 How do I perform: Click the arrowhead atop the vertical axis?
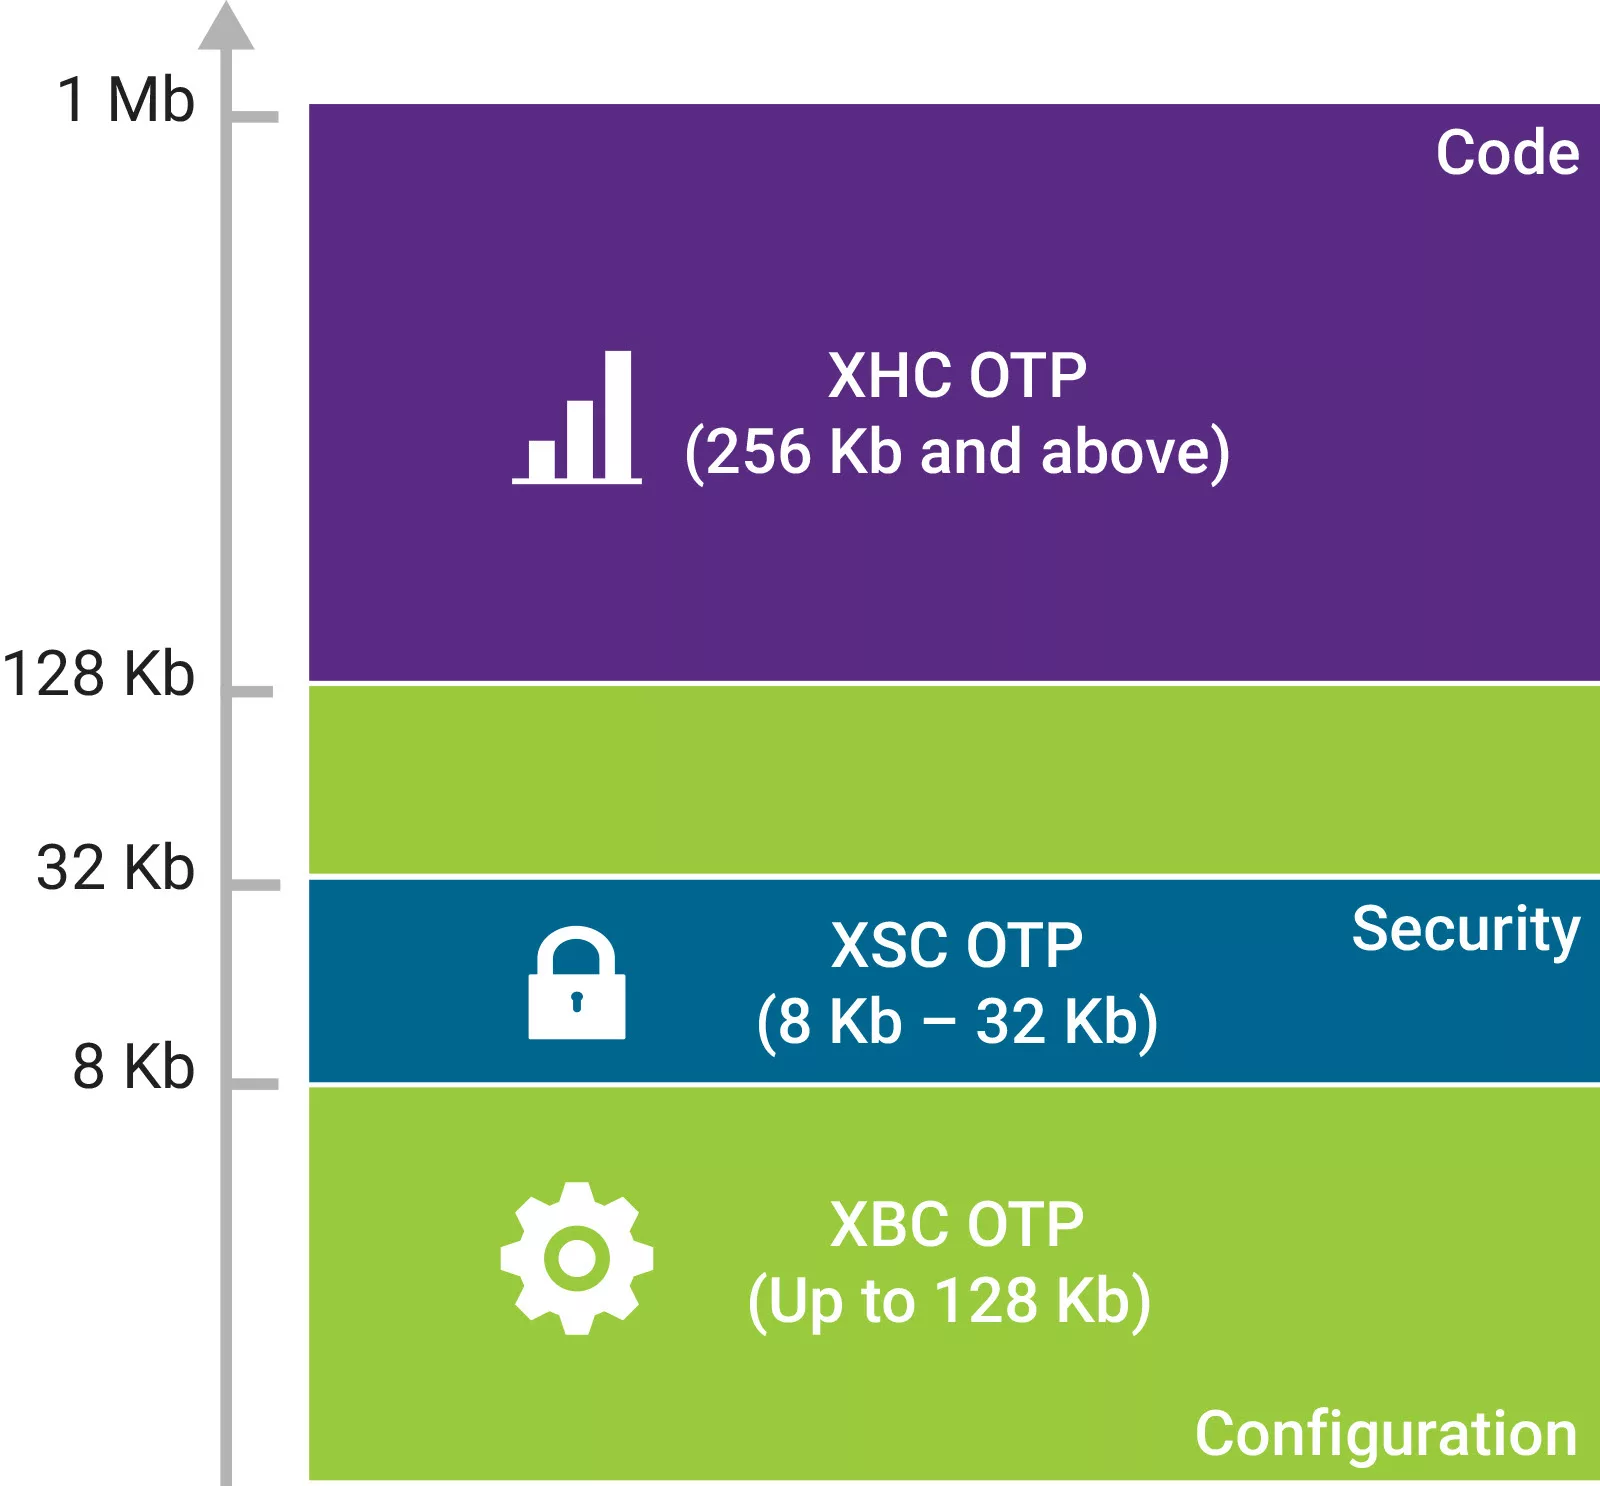coord(226,27)
